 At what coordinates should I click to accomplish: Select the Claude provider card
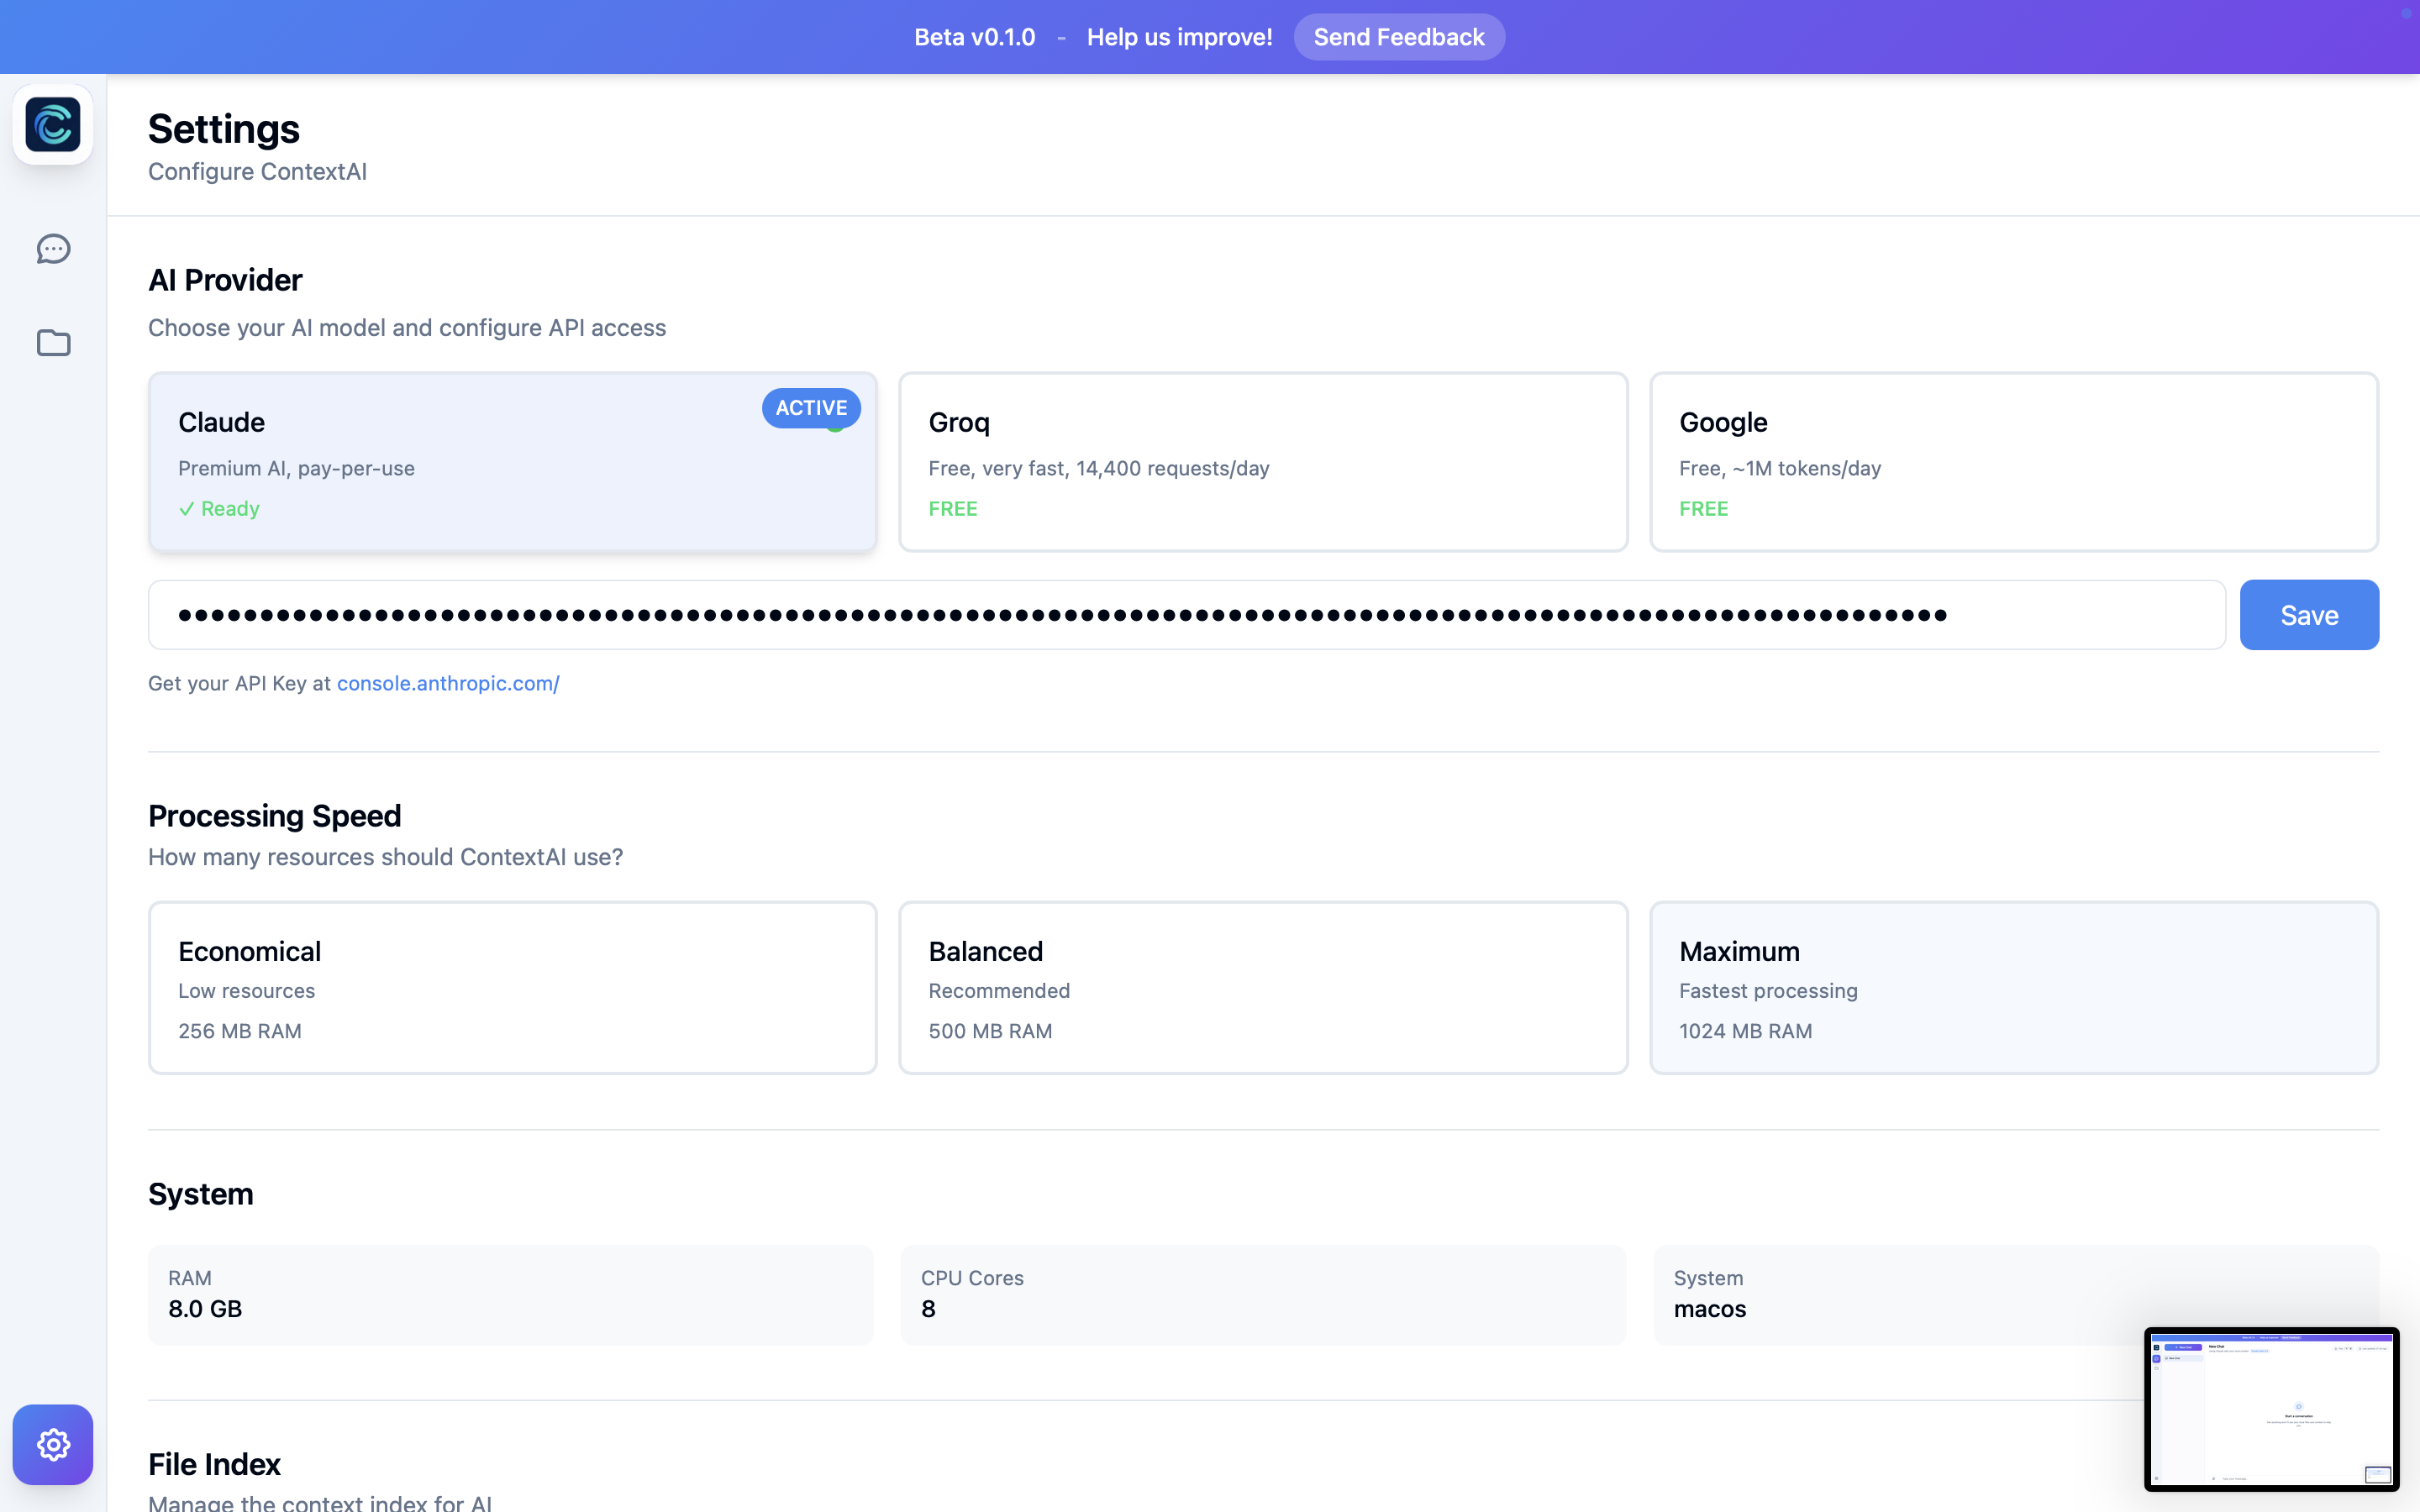click(x=512, y=462)
